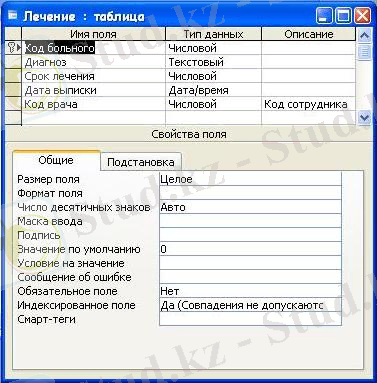Open the Дата/время data type cell
This screenshot has width=377, height=383.
(x=213, y=90)
